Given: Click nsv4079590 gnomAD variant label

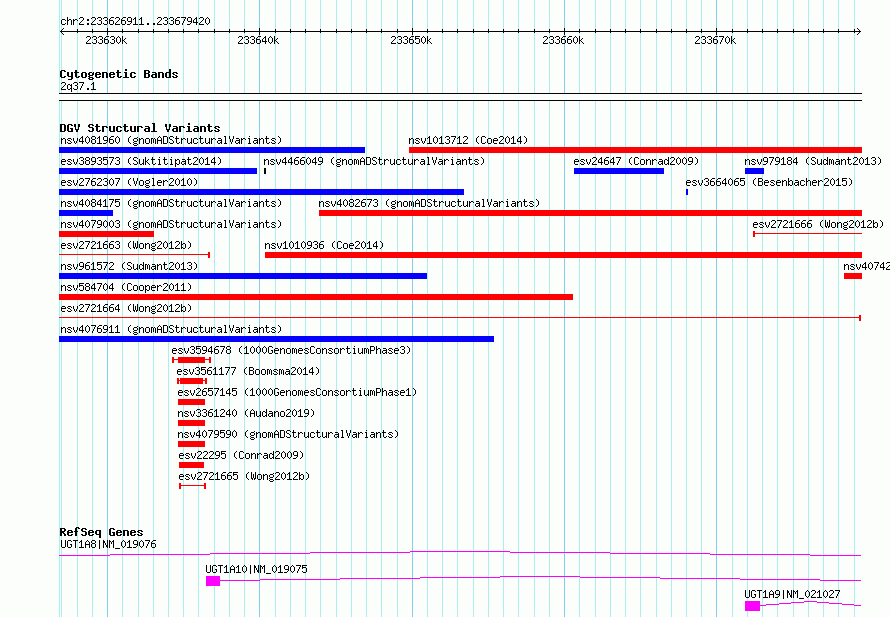Looking at the screenshot, I should click(288, 434).
